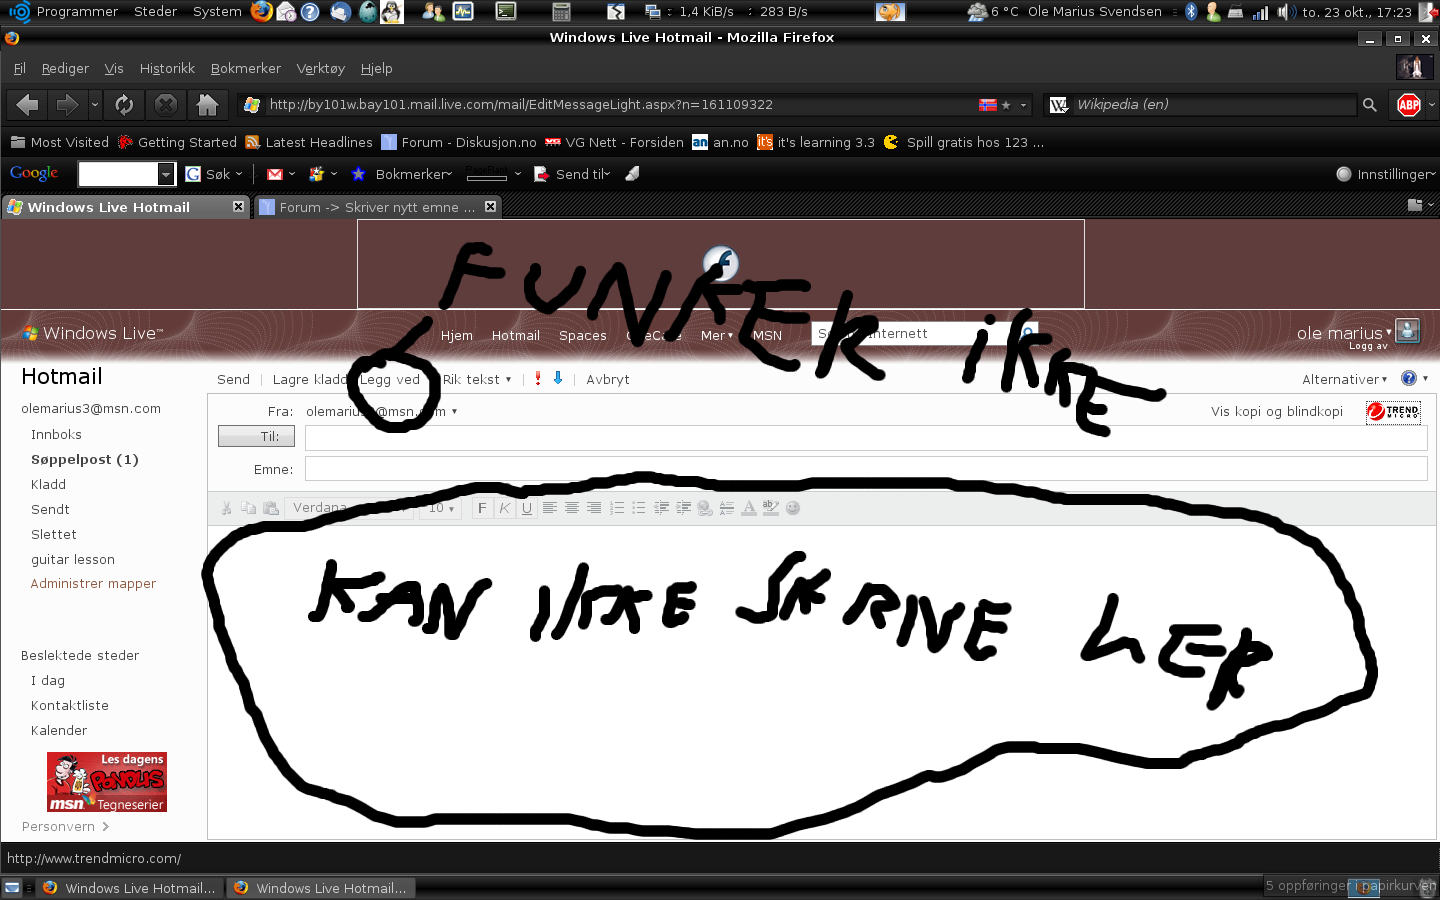Open the terminal launcher in top panel
The image size is (1440, 900).
click(506, 12)
